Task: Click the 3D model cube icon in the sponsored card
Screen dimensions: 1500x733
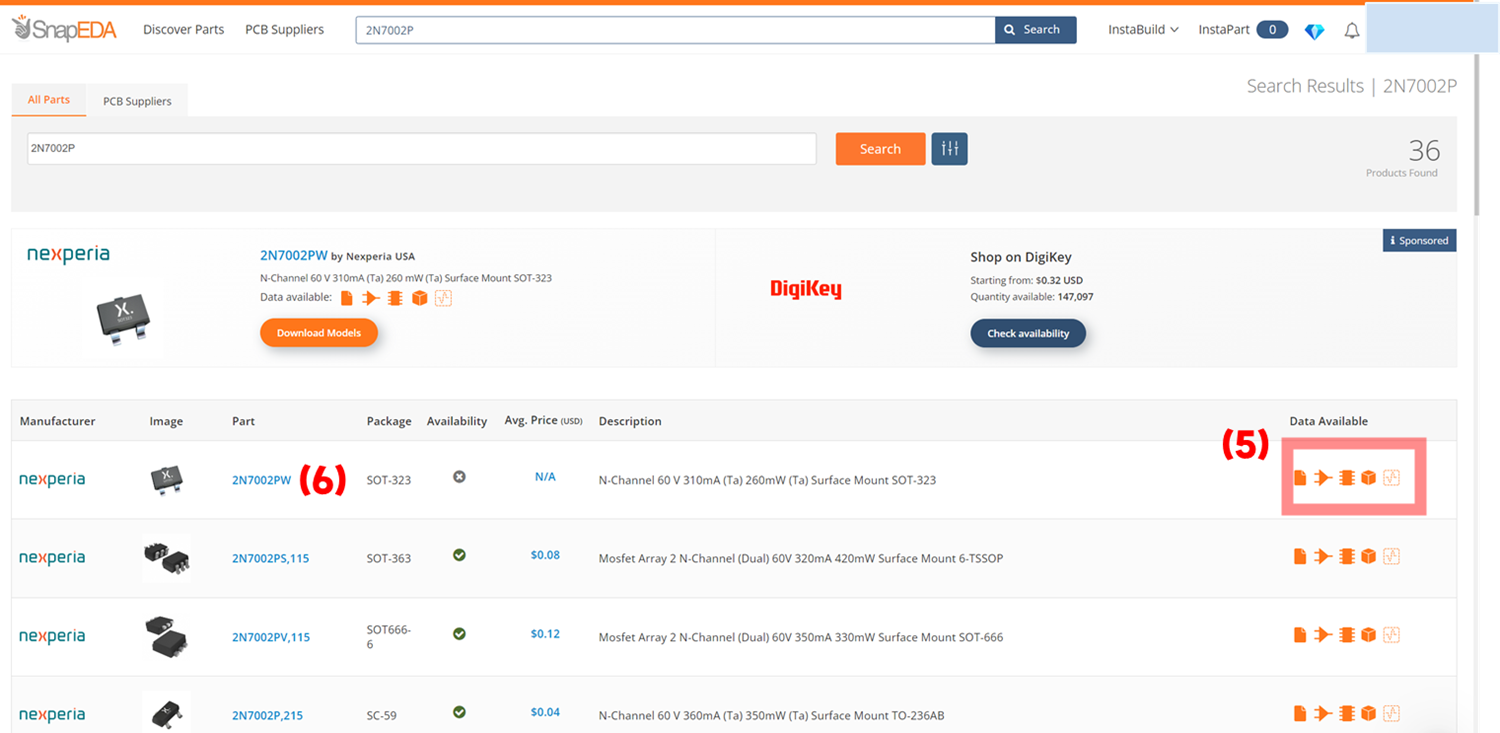Action: (420, 298)
